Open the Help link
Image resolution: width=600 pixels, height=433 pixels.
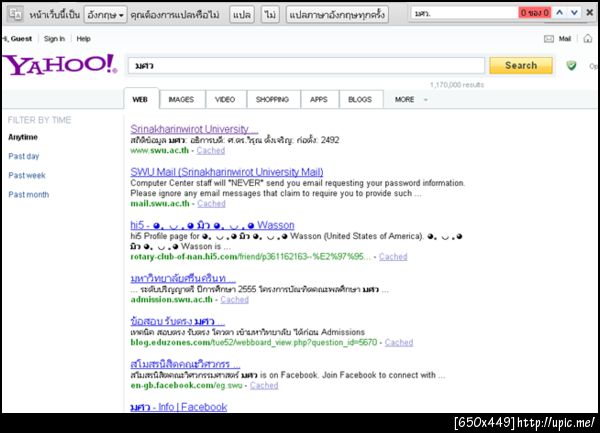click(x=83, y=39)
